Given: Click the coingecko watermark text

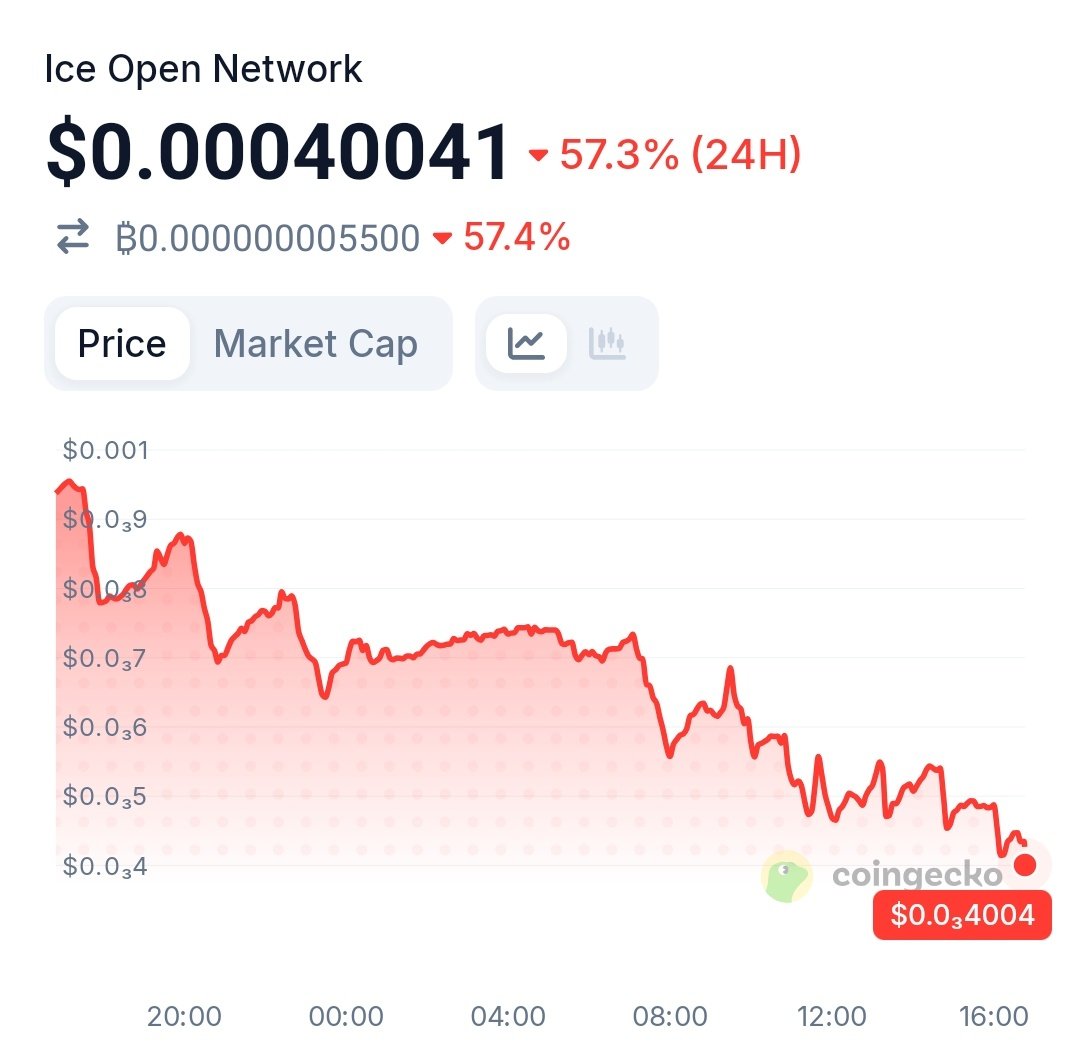Looking at the screenshot, I should 917,876.
